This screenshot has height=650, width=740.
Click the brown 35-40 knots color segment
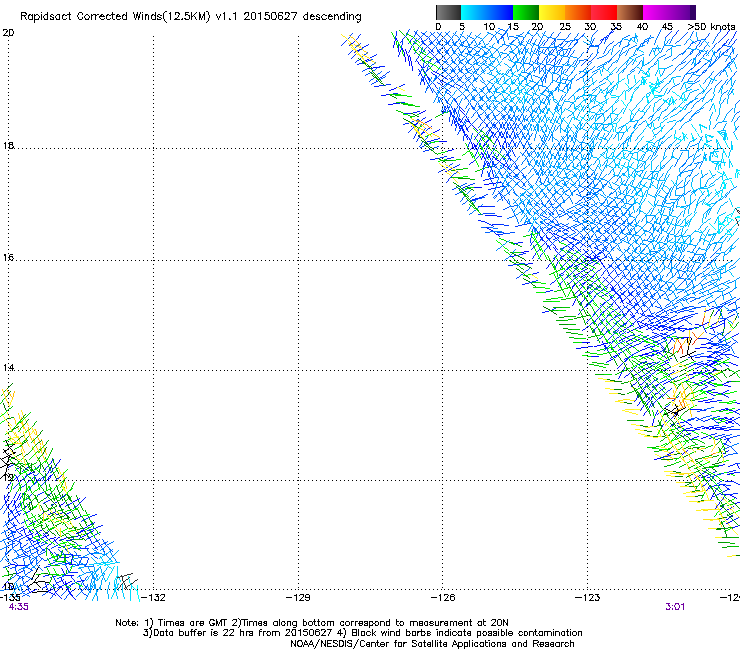click(x=630, y=12)
